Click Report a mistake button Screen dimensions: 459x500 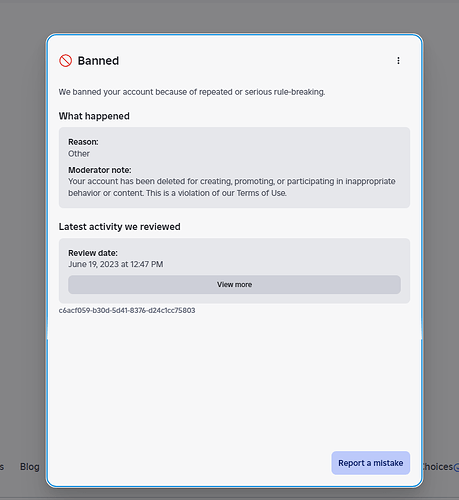371,463
